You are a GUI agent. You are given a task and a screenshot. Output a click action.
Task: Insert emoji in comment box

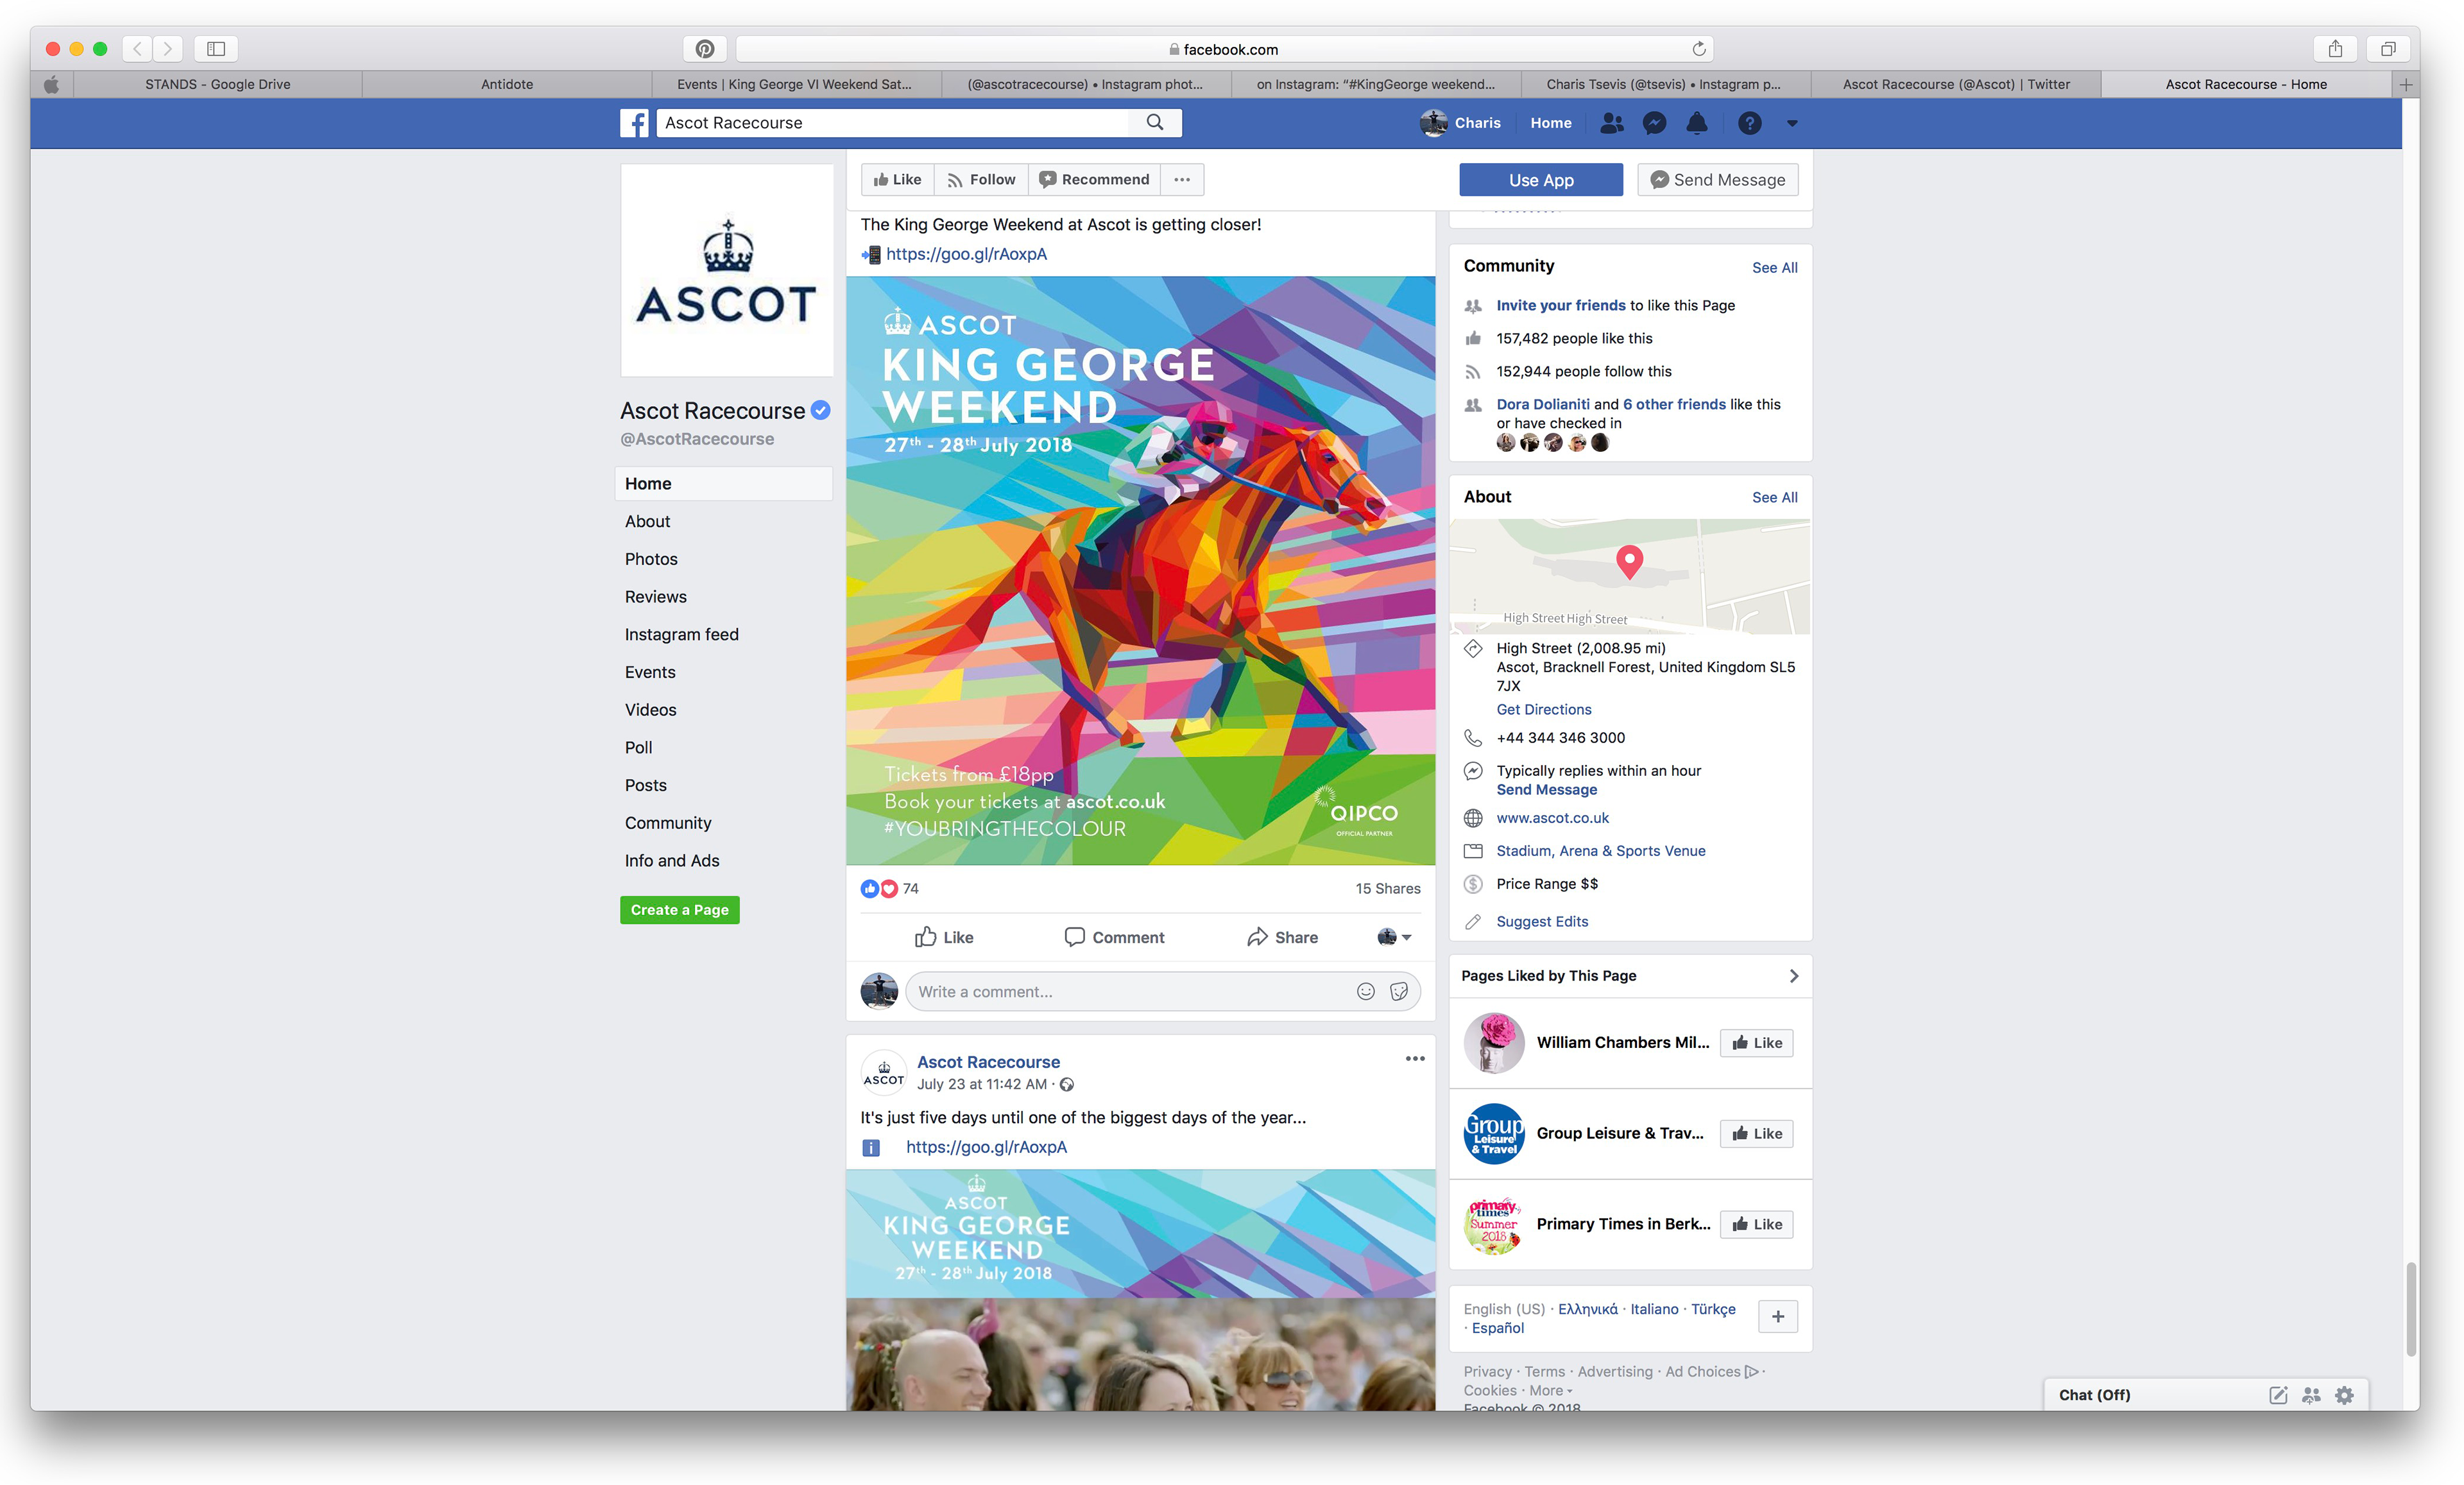(1365, 991)
